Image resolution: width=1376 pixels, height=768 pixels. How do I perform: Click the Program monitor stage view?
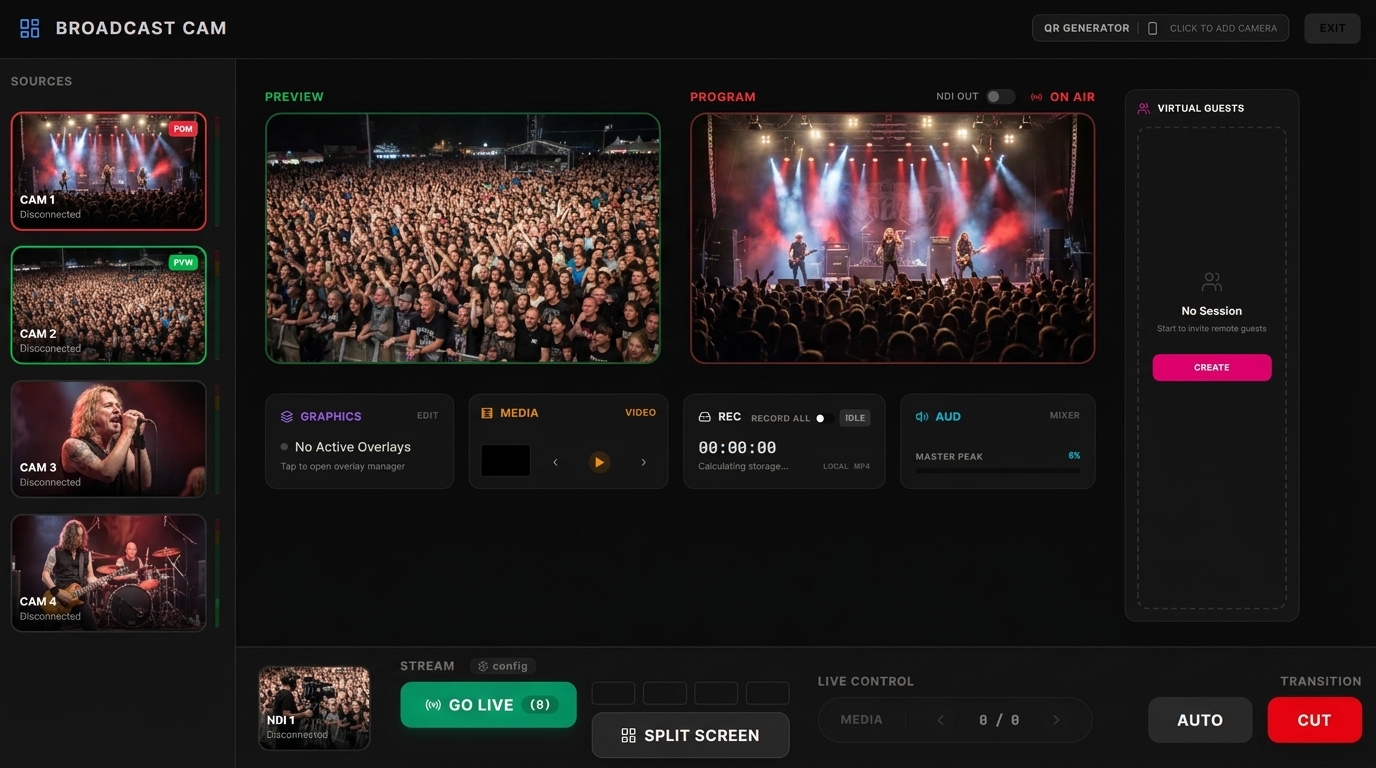893,238
